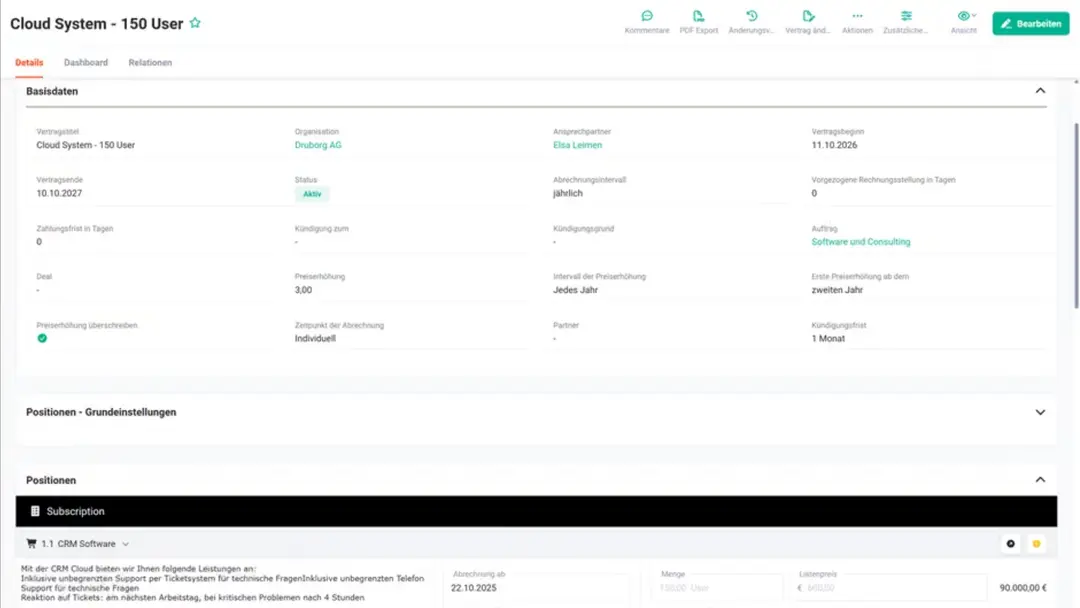The height and width of the screenshot is (608, 1080).
Task: Open the Druborg AG organisation link
Action: pyautogui.click(x=318, y=145)
